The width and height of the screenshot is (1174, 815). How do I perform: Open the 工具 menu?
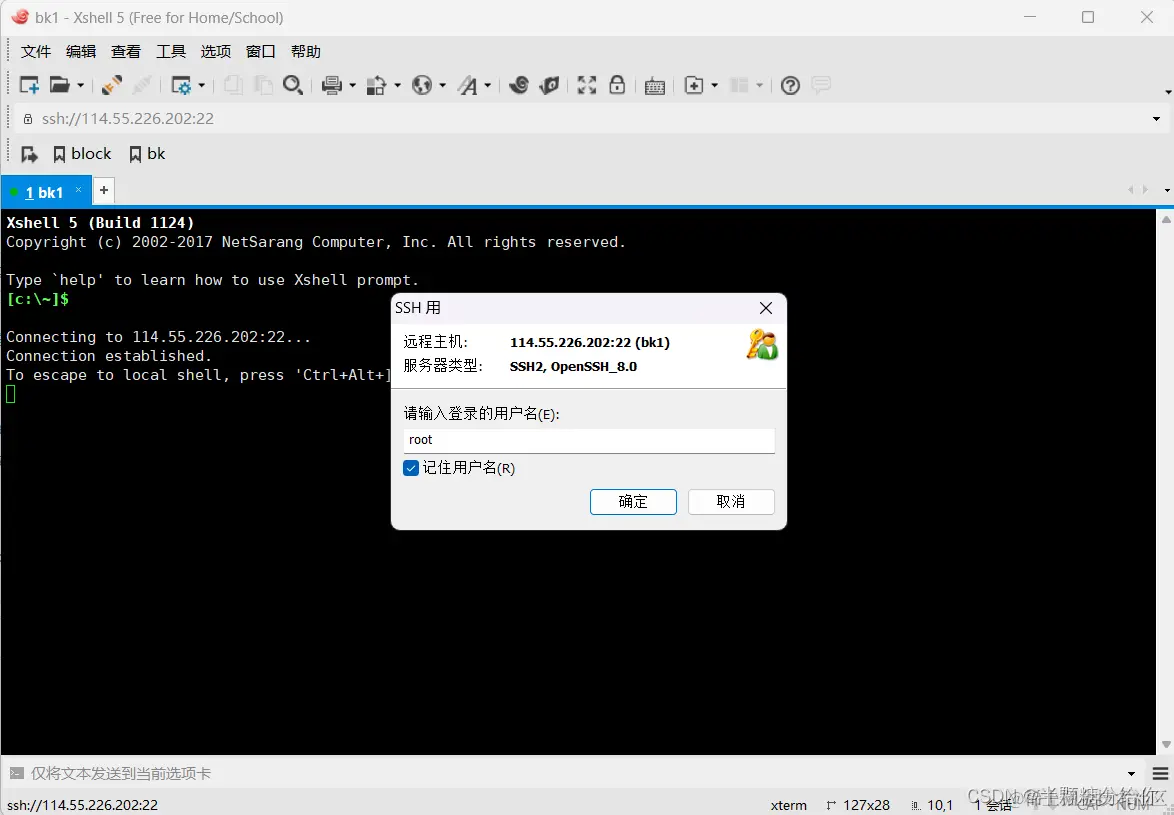tap(171, 52)
